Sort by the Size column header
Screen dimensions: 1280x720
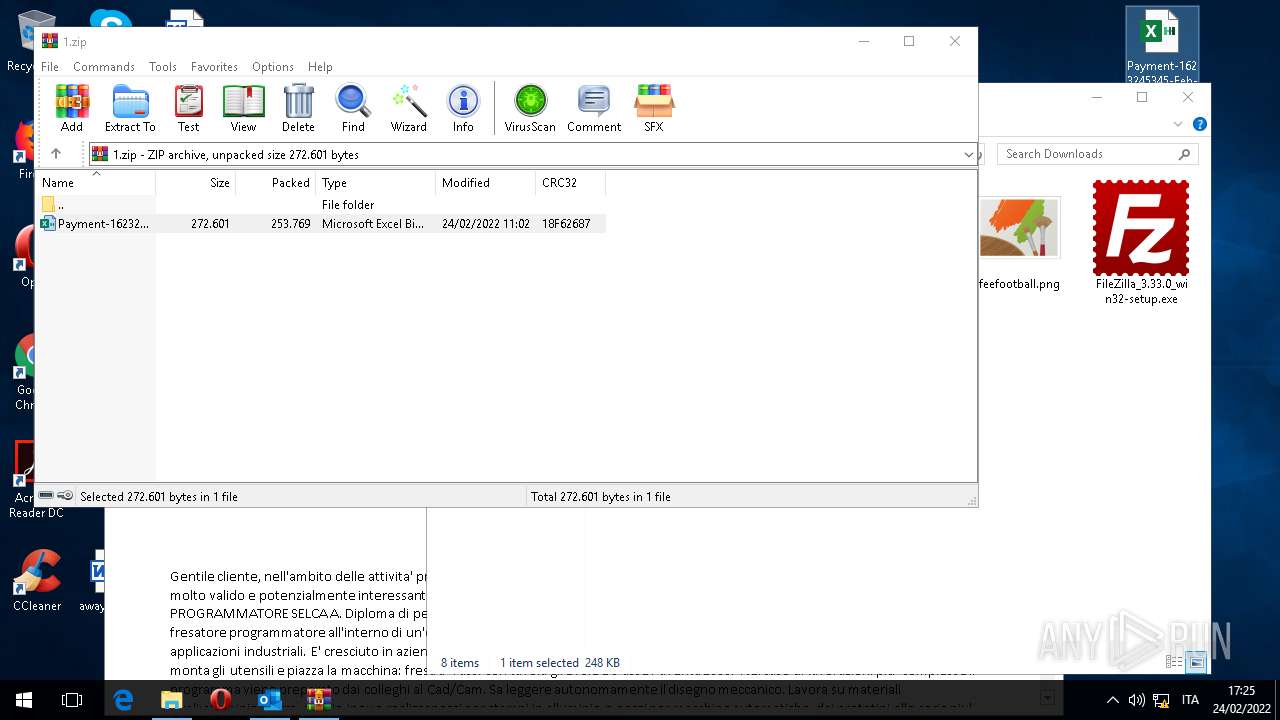(x=196, y=183)
